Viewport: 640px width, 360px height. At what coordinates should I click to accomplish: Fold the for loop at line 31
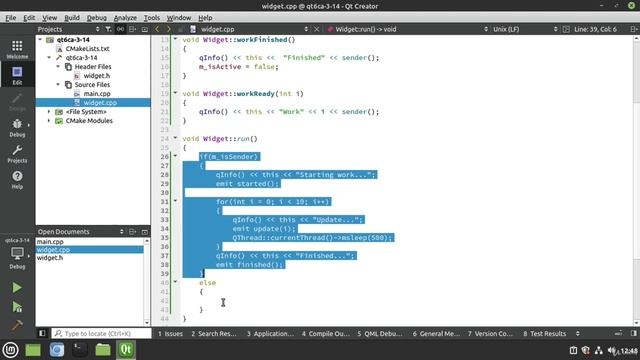tap(176, 201)
